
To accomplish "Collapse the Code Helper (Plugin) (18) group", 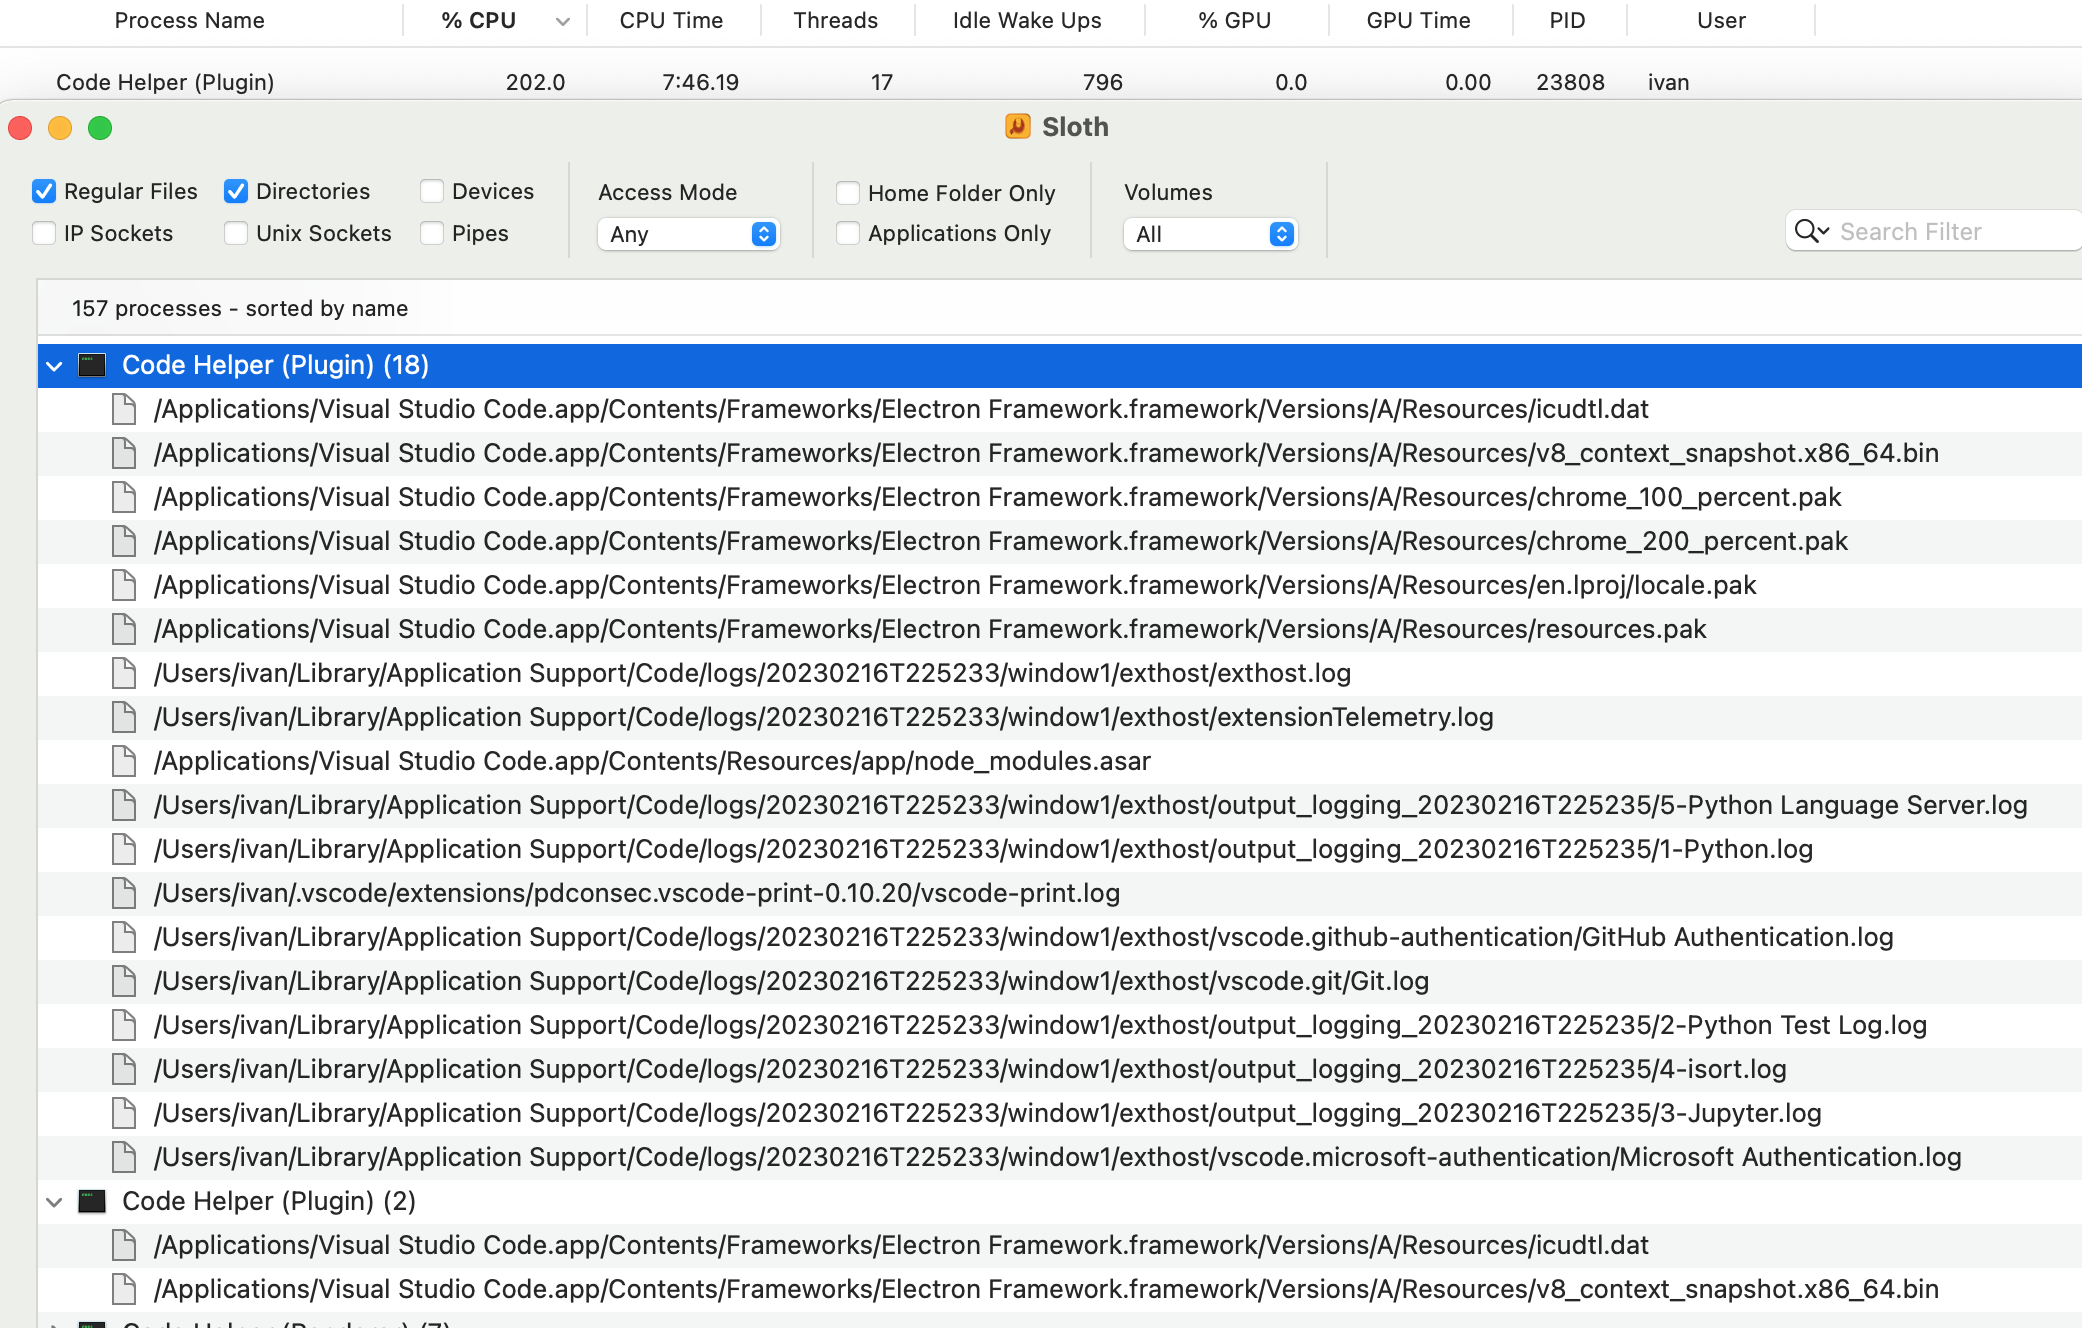I will pos(53,365).
